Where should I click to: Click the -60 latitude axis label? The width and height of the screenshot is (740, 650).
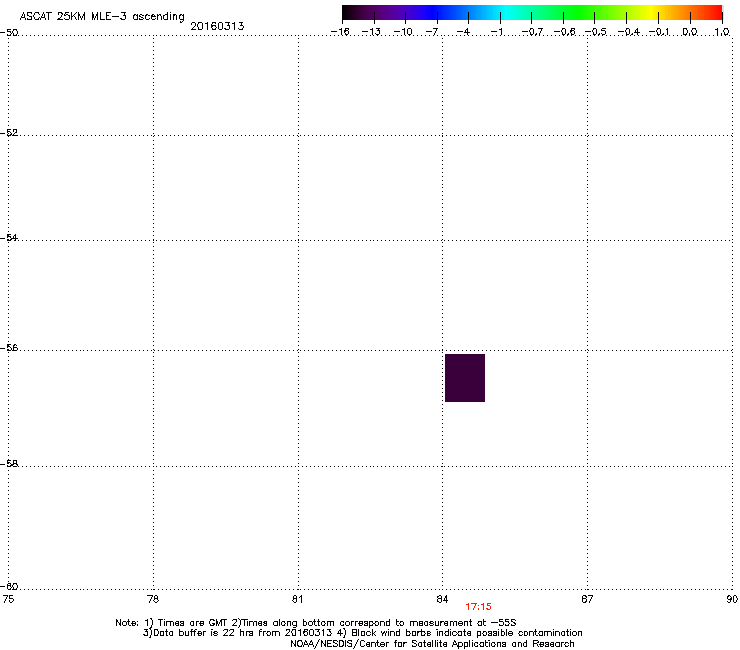pyautogui.click(x=9, y=586)
